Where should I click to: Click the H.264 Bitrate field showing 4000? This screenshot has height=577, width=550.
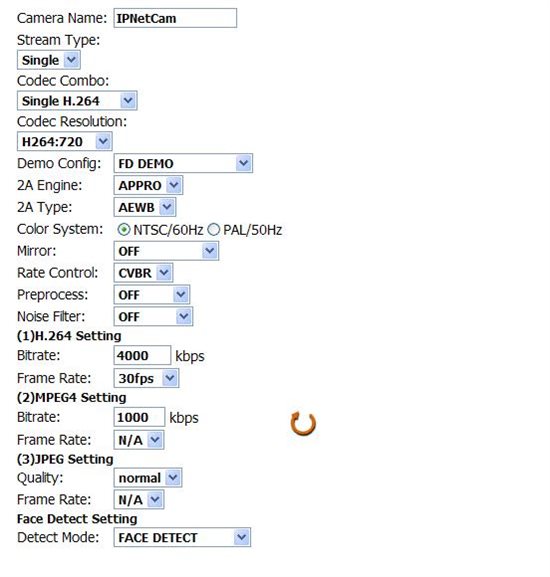pyautogui.click(x=142, y=355)
